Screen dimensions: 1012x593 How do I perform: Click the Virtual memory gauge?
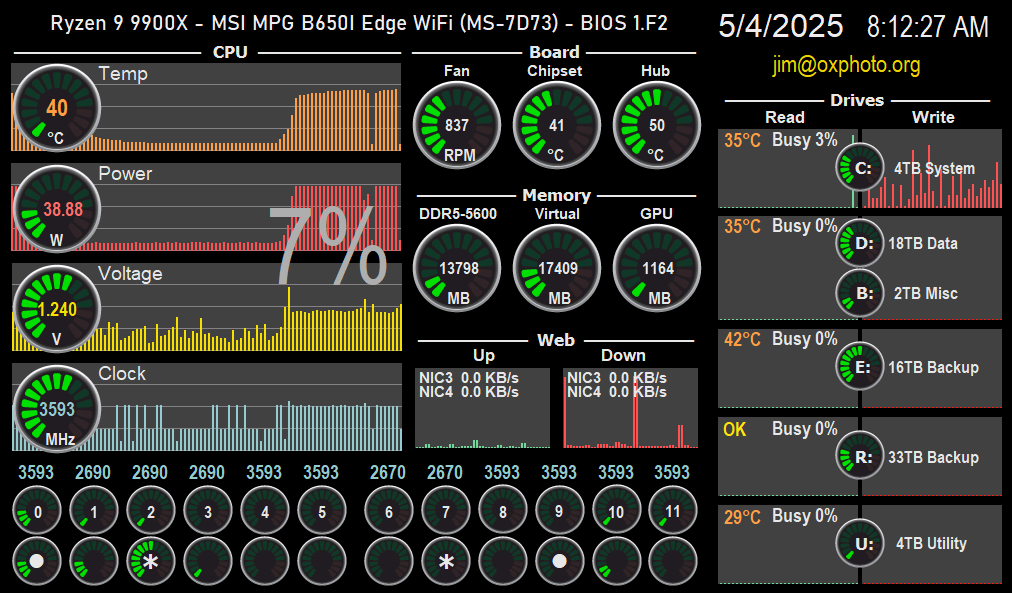click(557, 268)
